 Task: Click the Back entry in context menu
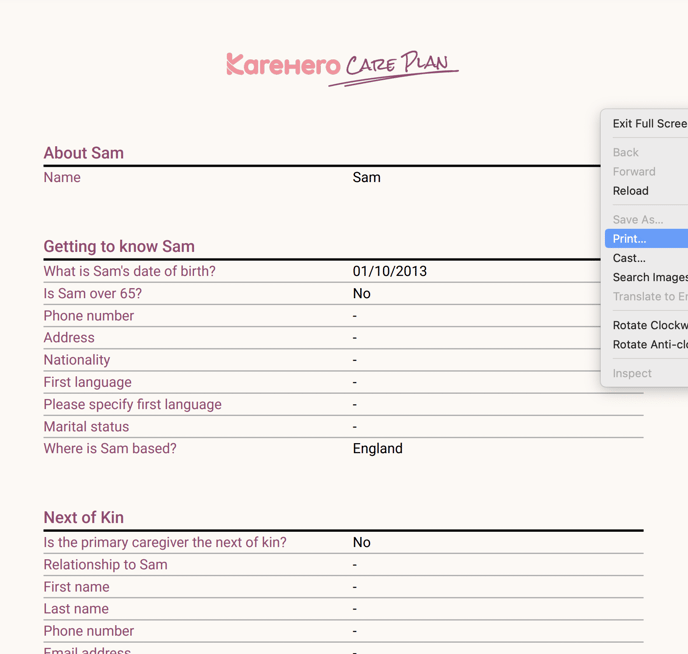pos(626,153)
